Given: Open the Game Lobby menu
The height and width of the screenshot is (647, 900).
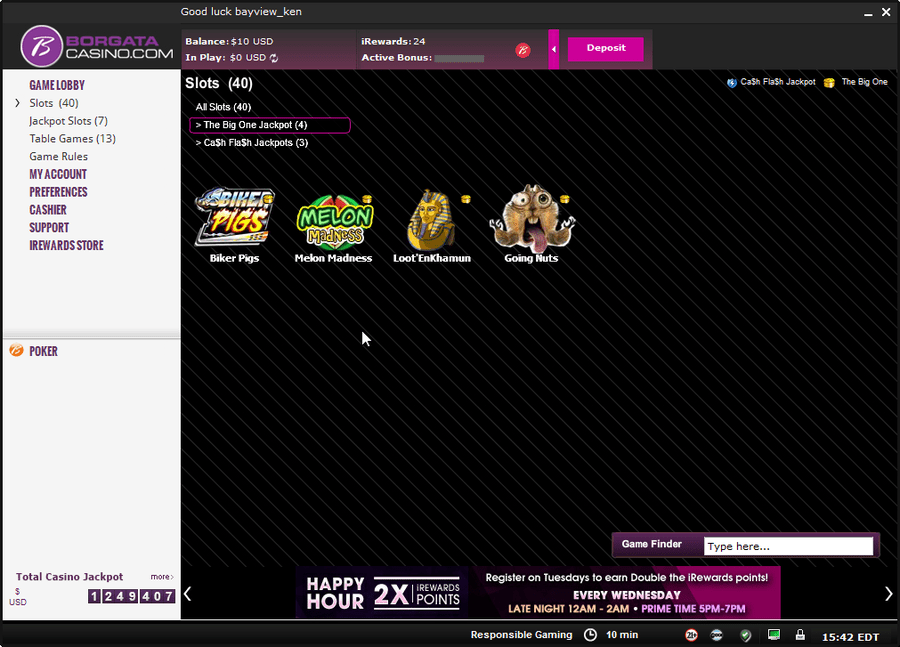Looking at the screenshot, I should [57, 86].
